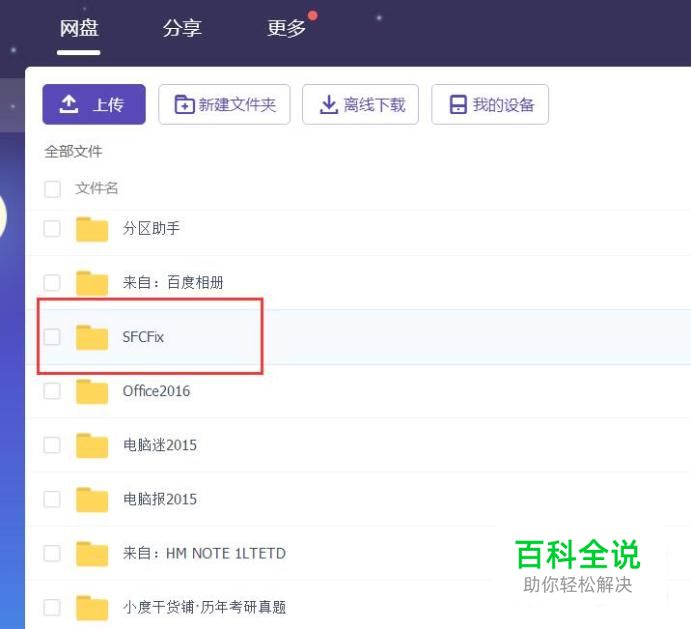The image size is (691, 629).
Task: Check the box for 电脑报2015 folder
Action: (x=52, y=499)
